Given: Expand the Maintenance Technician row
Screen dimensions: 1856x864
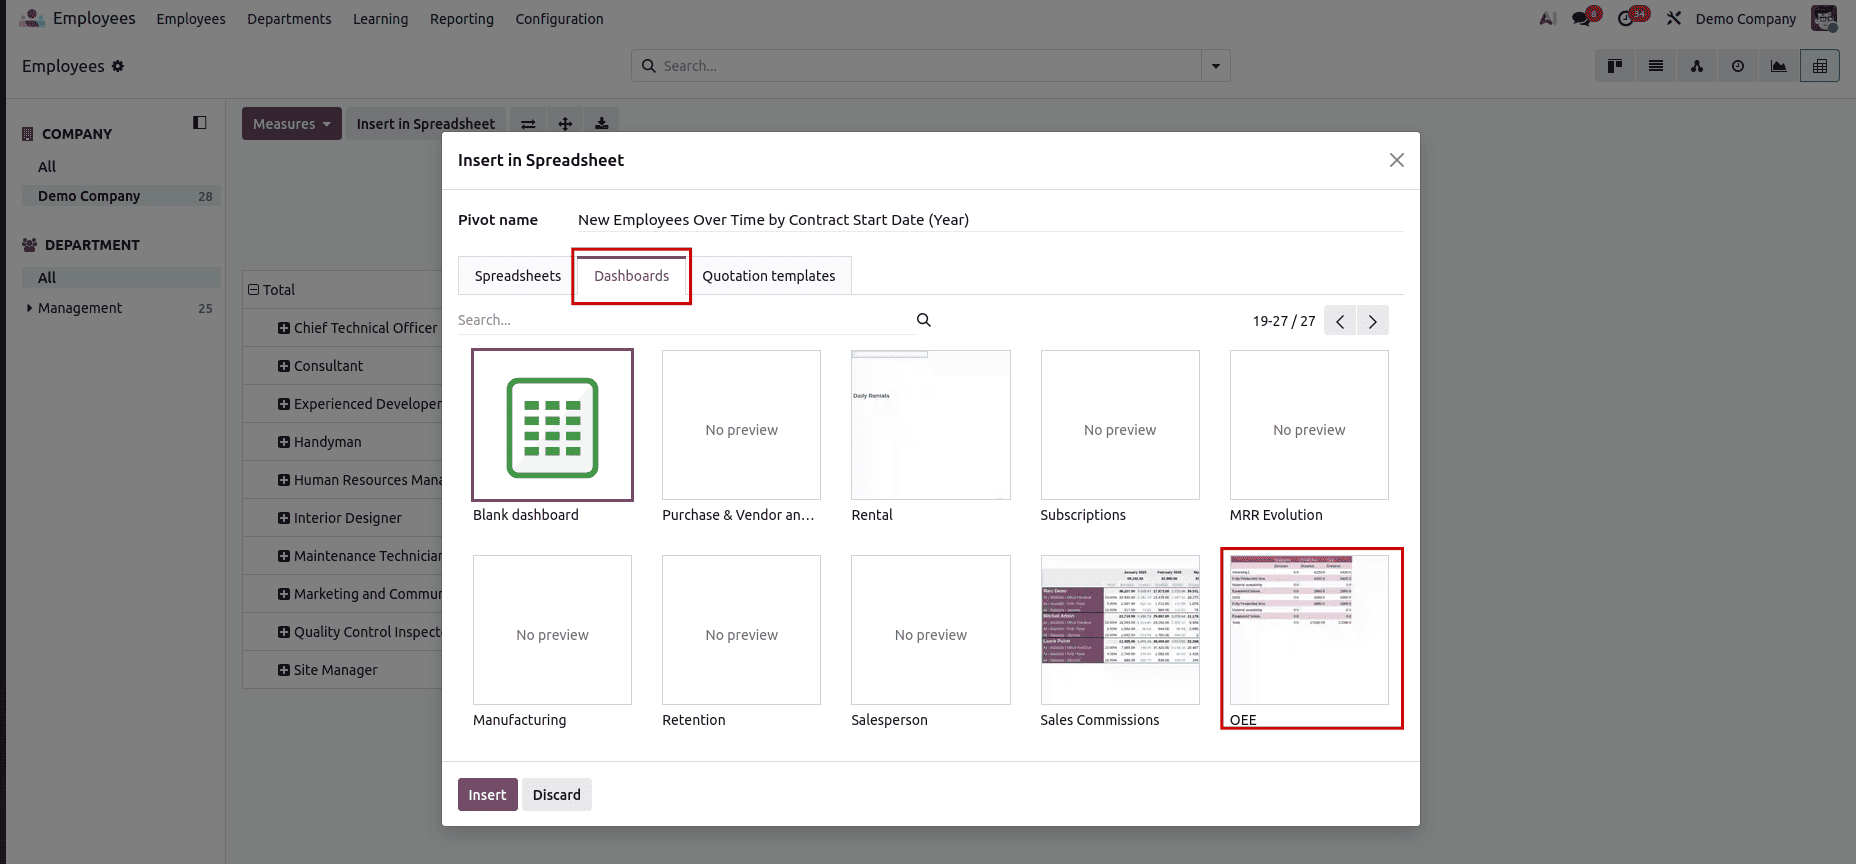Looking at the screenshot, I should pyautogui.click(x=284, y=556).
